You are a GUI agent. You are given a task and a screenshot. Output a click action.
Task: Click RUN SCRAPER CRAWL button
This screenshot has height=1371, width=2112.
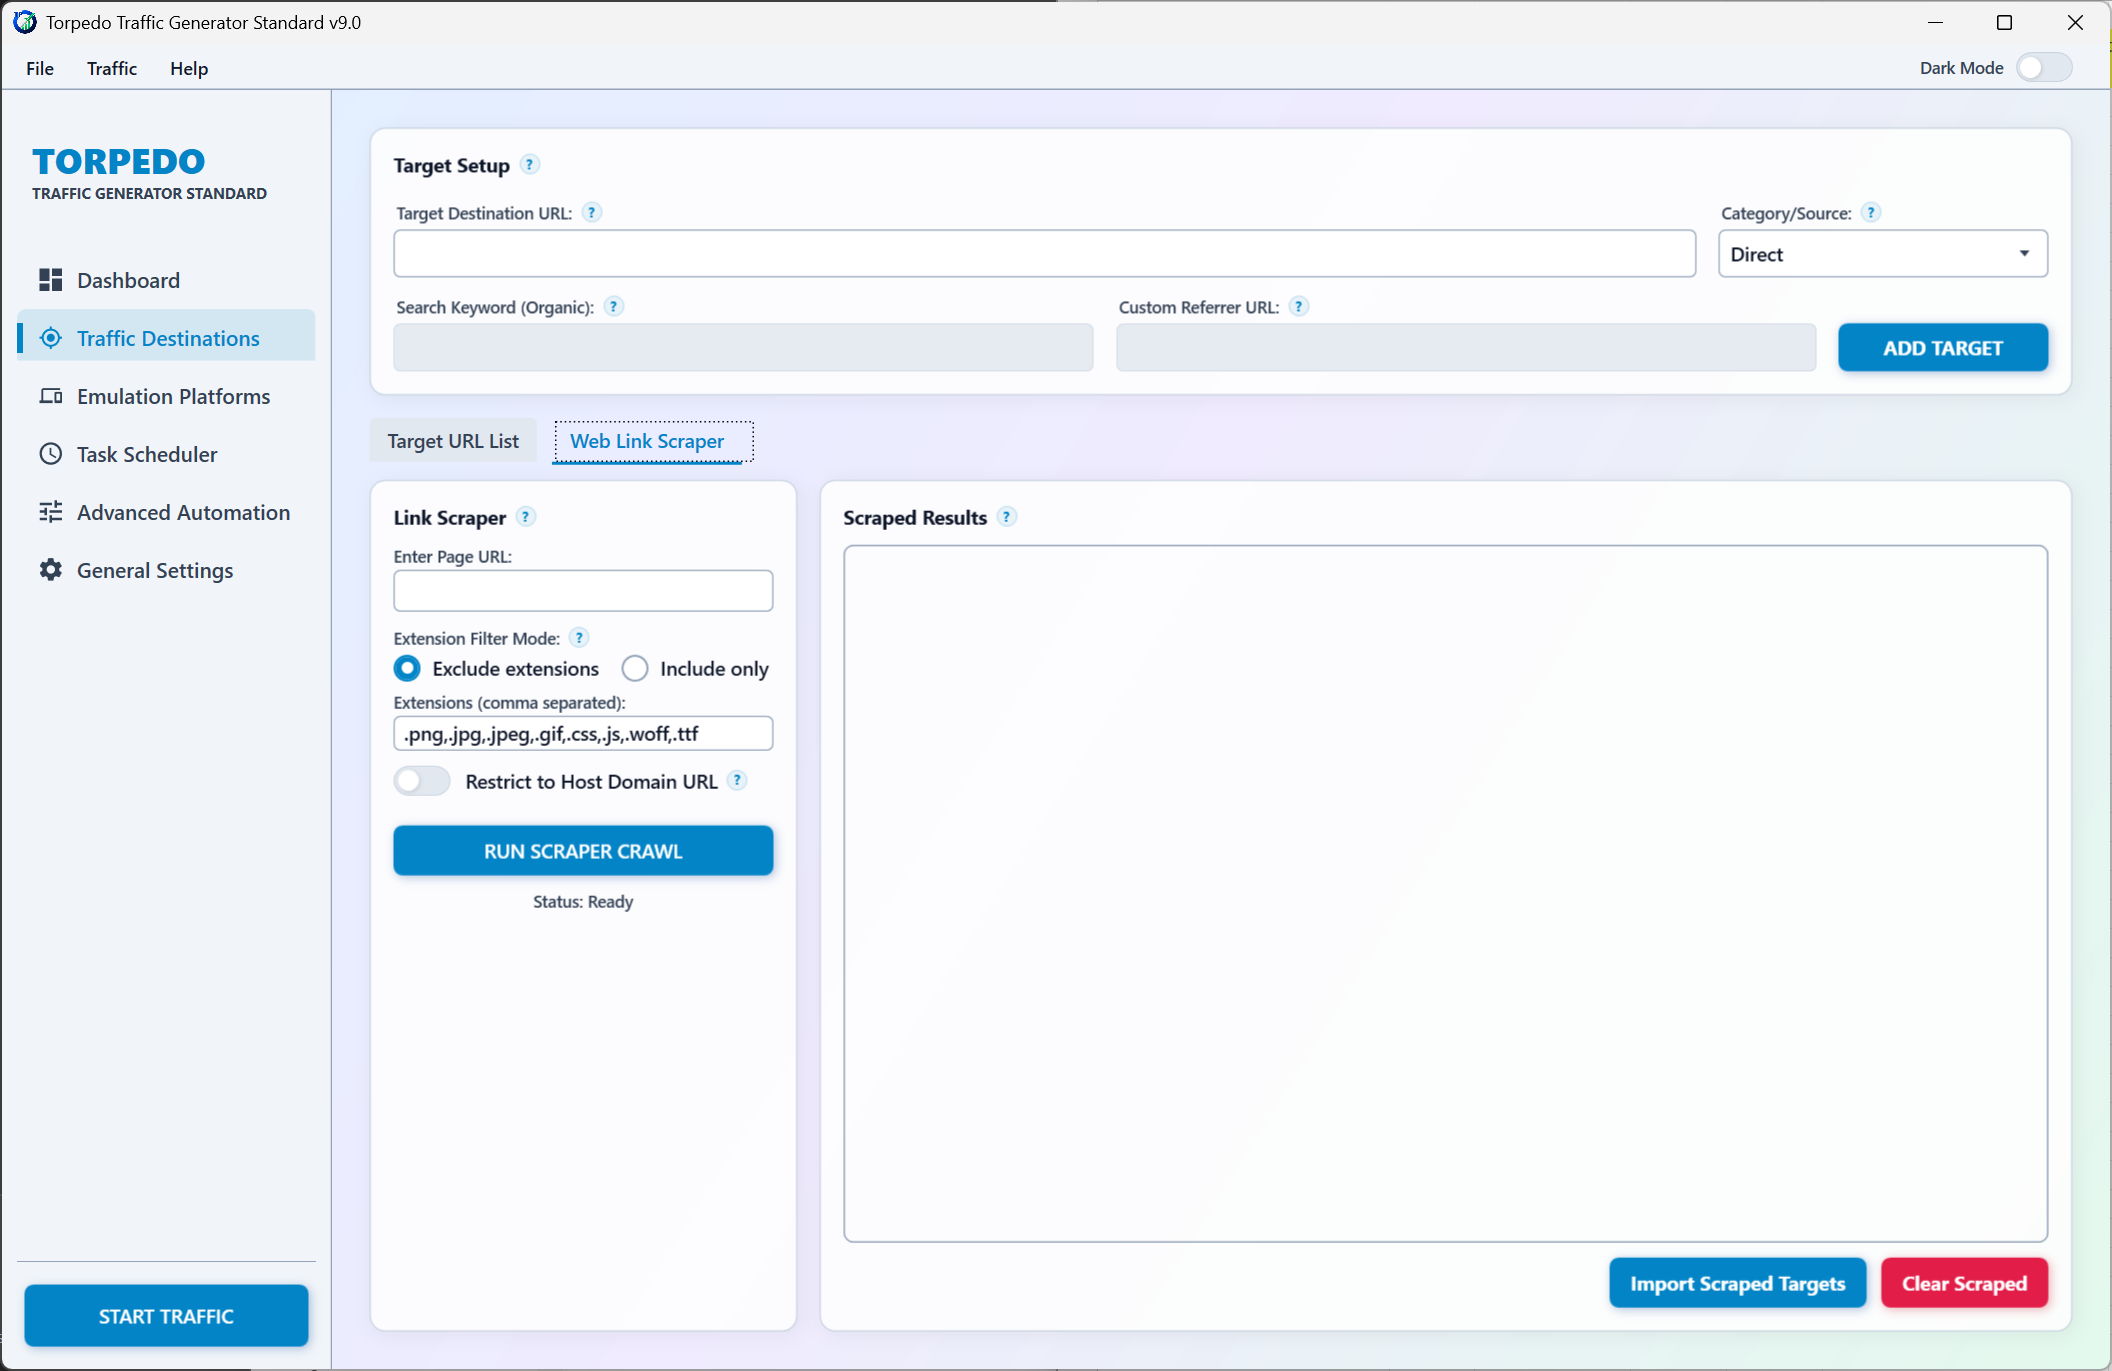click(583, 851)
